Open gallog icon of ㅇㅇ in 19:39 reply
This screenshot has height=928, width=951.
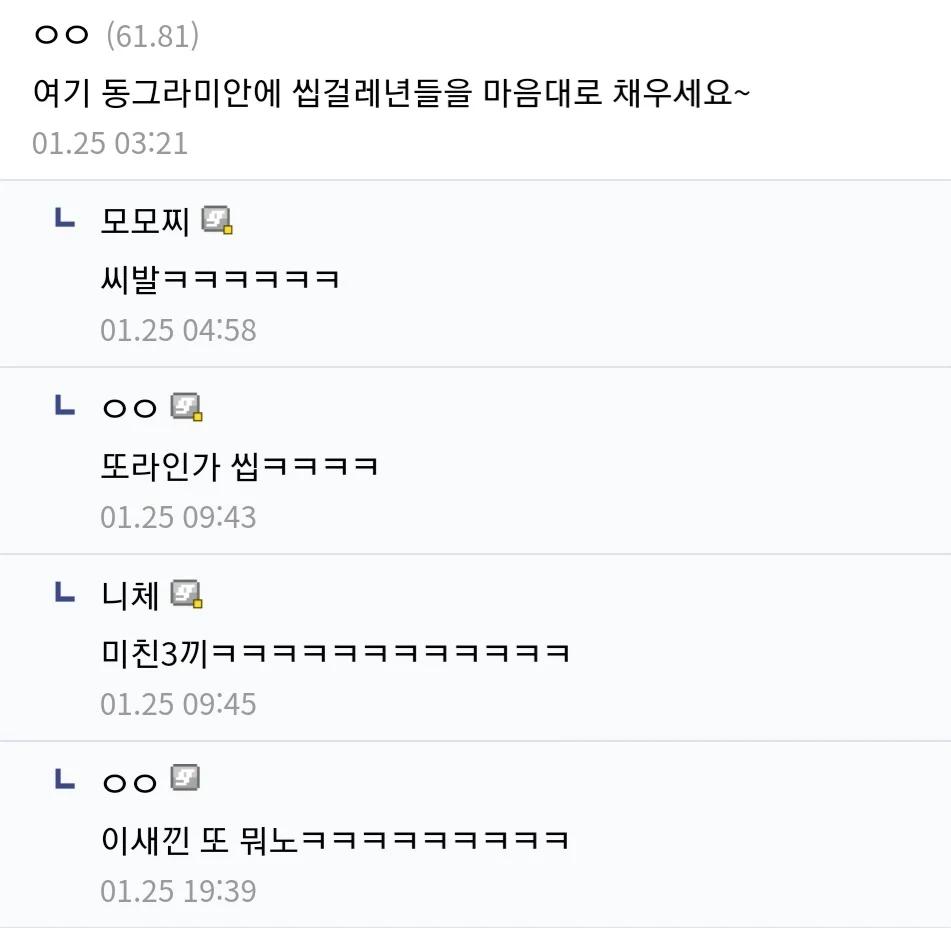point(185,778)
